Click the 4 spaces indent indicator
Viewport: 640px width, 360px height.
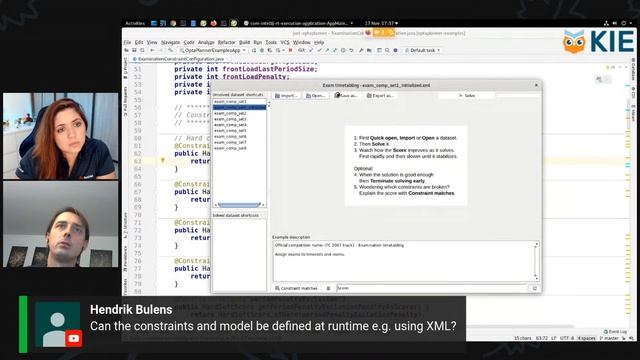click(x=587, y=338)
